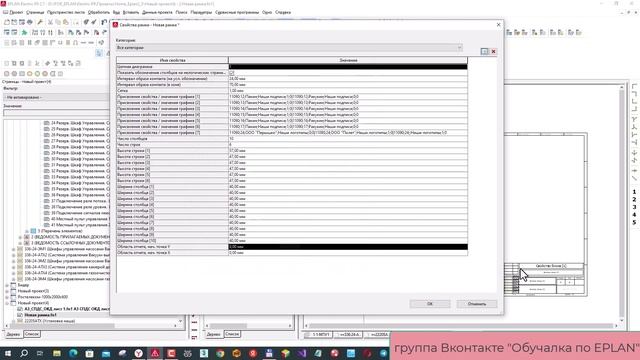Open the Mail app from the taskbar
The width and height of the screenshot is (640, 360).
106,353
